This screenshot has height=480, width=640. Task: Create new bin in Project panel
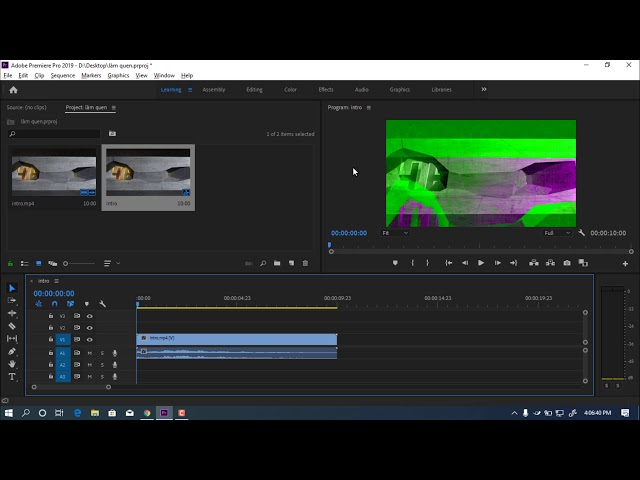pos(277,263)
